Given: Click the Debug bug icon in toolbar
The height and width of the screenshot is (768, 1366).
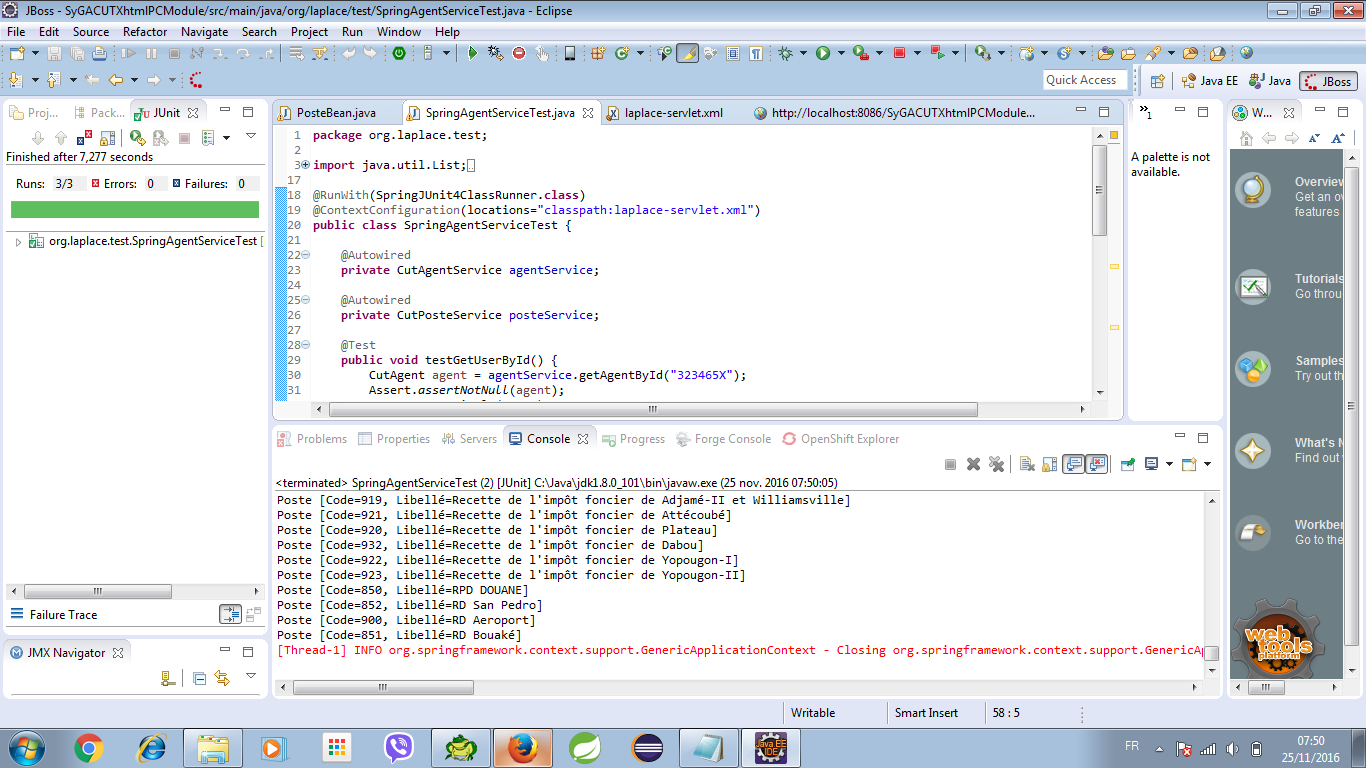Looking at the screenshot, I should tap(786, 53).
